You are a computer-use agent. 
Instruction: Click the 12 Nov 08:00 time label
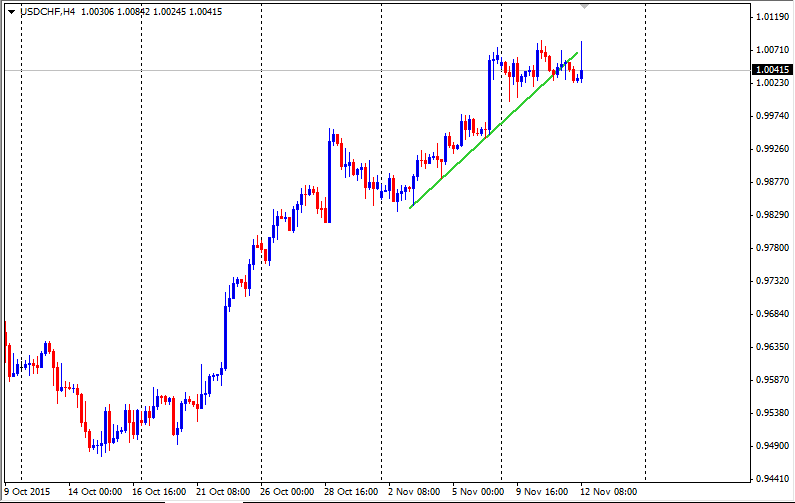[x=608, y=491]
